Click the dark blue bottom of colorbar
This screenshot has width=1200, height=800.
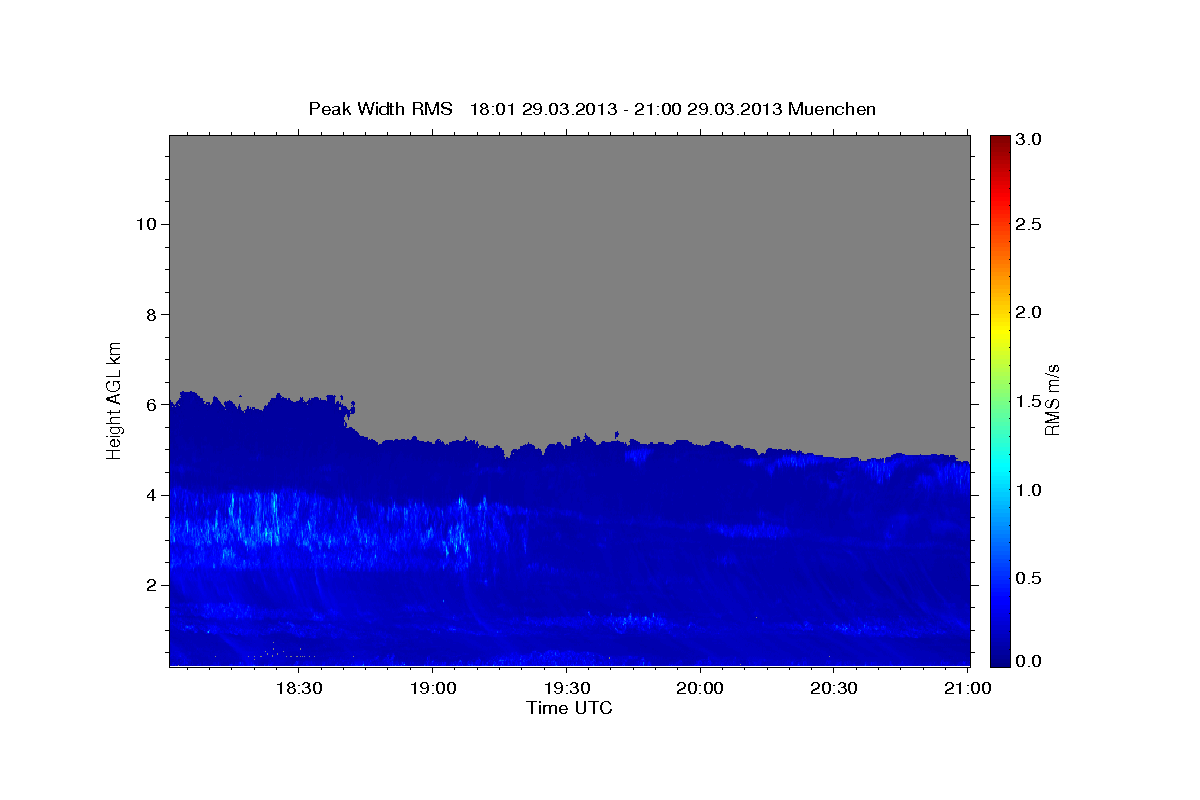[1000, 655]
